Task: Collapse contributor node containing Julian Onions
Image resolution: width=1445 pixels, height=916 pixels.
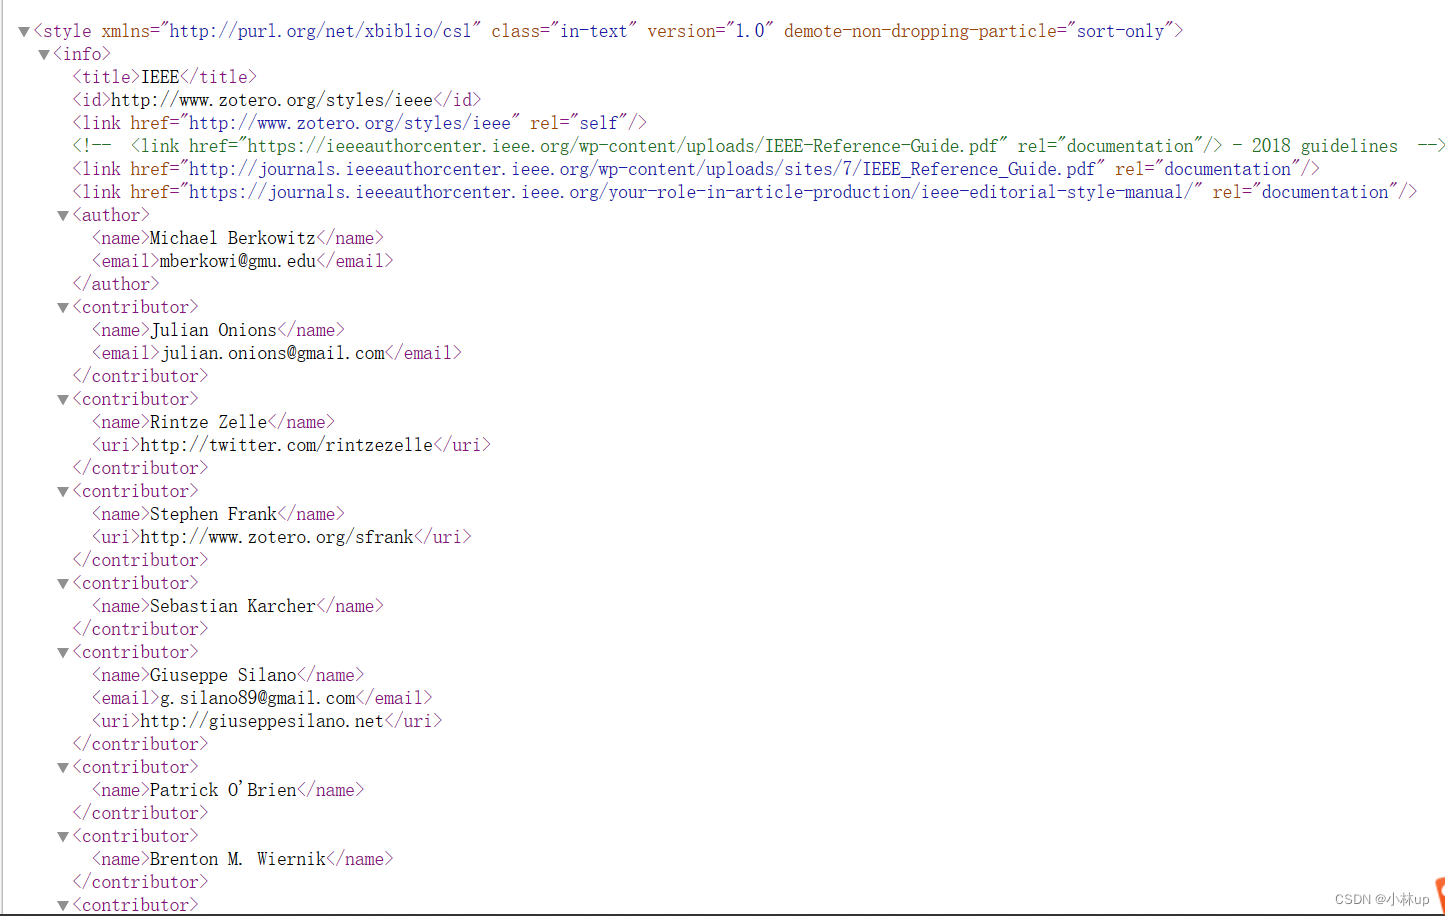Action: tap(63, 308)
